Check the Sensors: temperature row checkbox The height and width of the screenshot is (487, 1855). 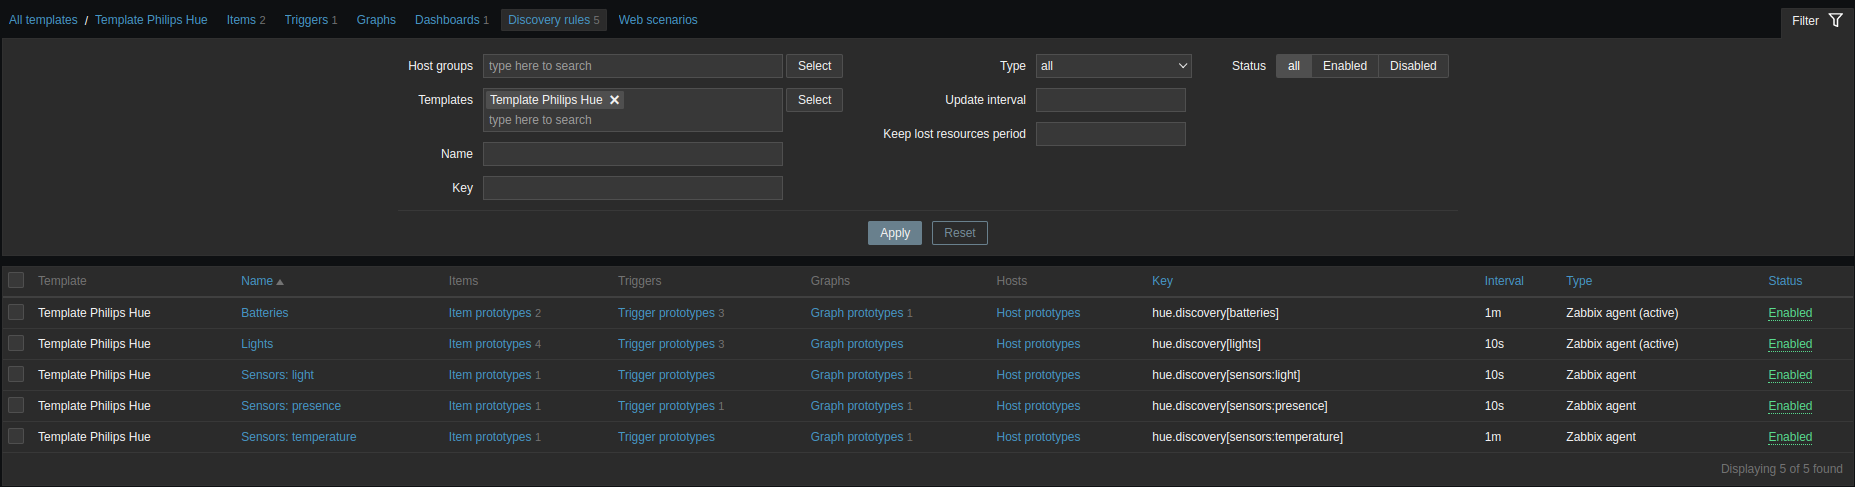(16, 436)
